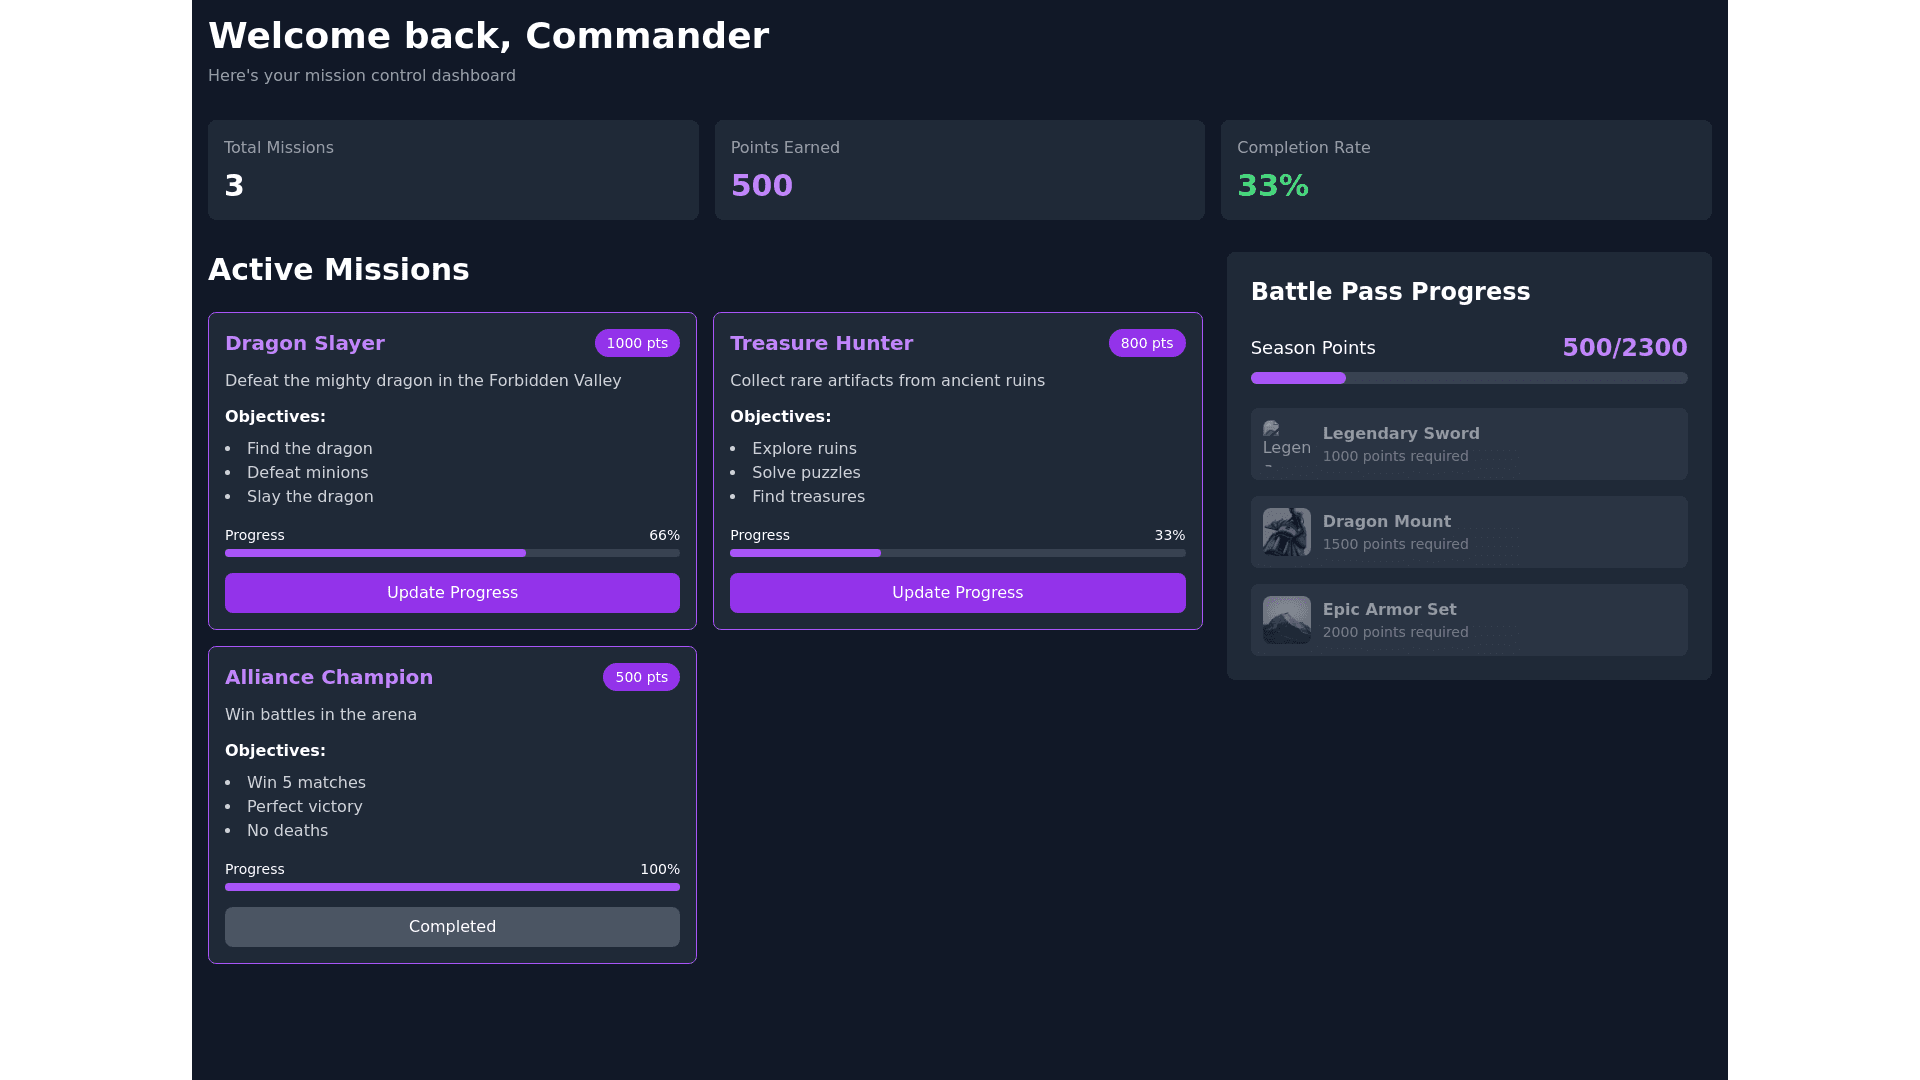Select the Points Earned stat card
Viewport: 1920px width, 1080px height.
coord(959,170)
